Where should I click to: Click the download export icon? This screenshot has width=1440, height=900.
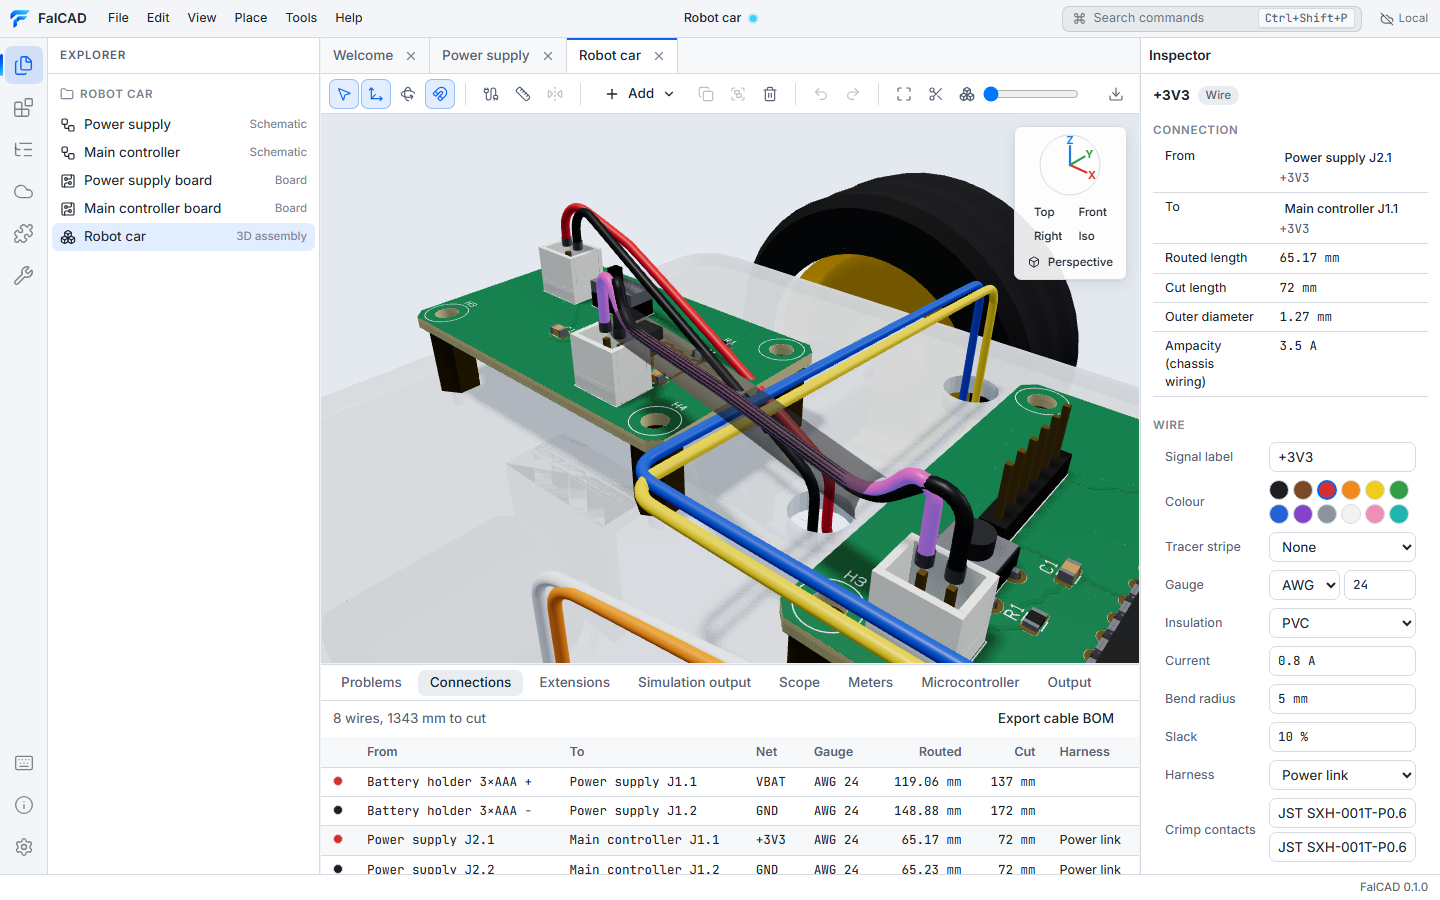point(1116,94)
